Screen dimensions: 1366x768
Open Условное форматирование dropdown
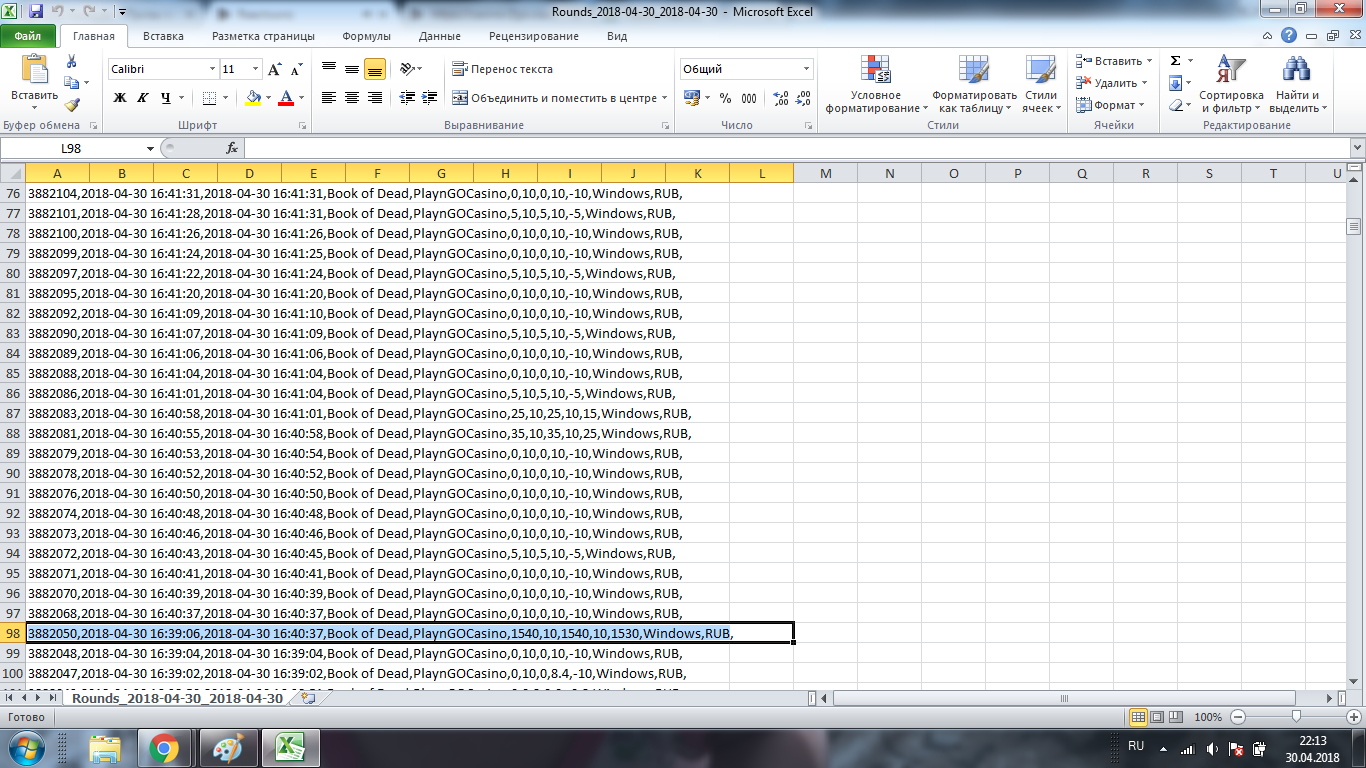tap(876, 84)
